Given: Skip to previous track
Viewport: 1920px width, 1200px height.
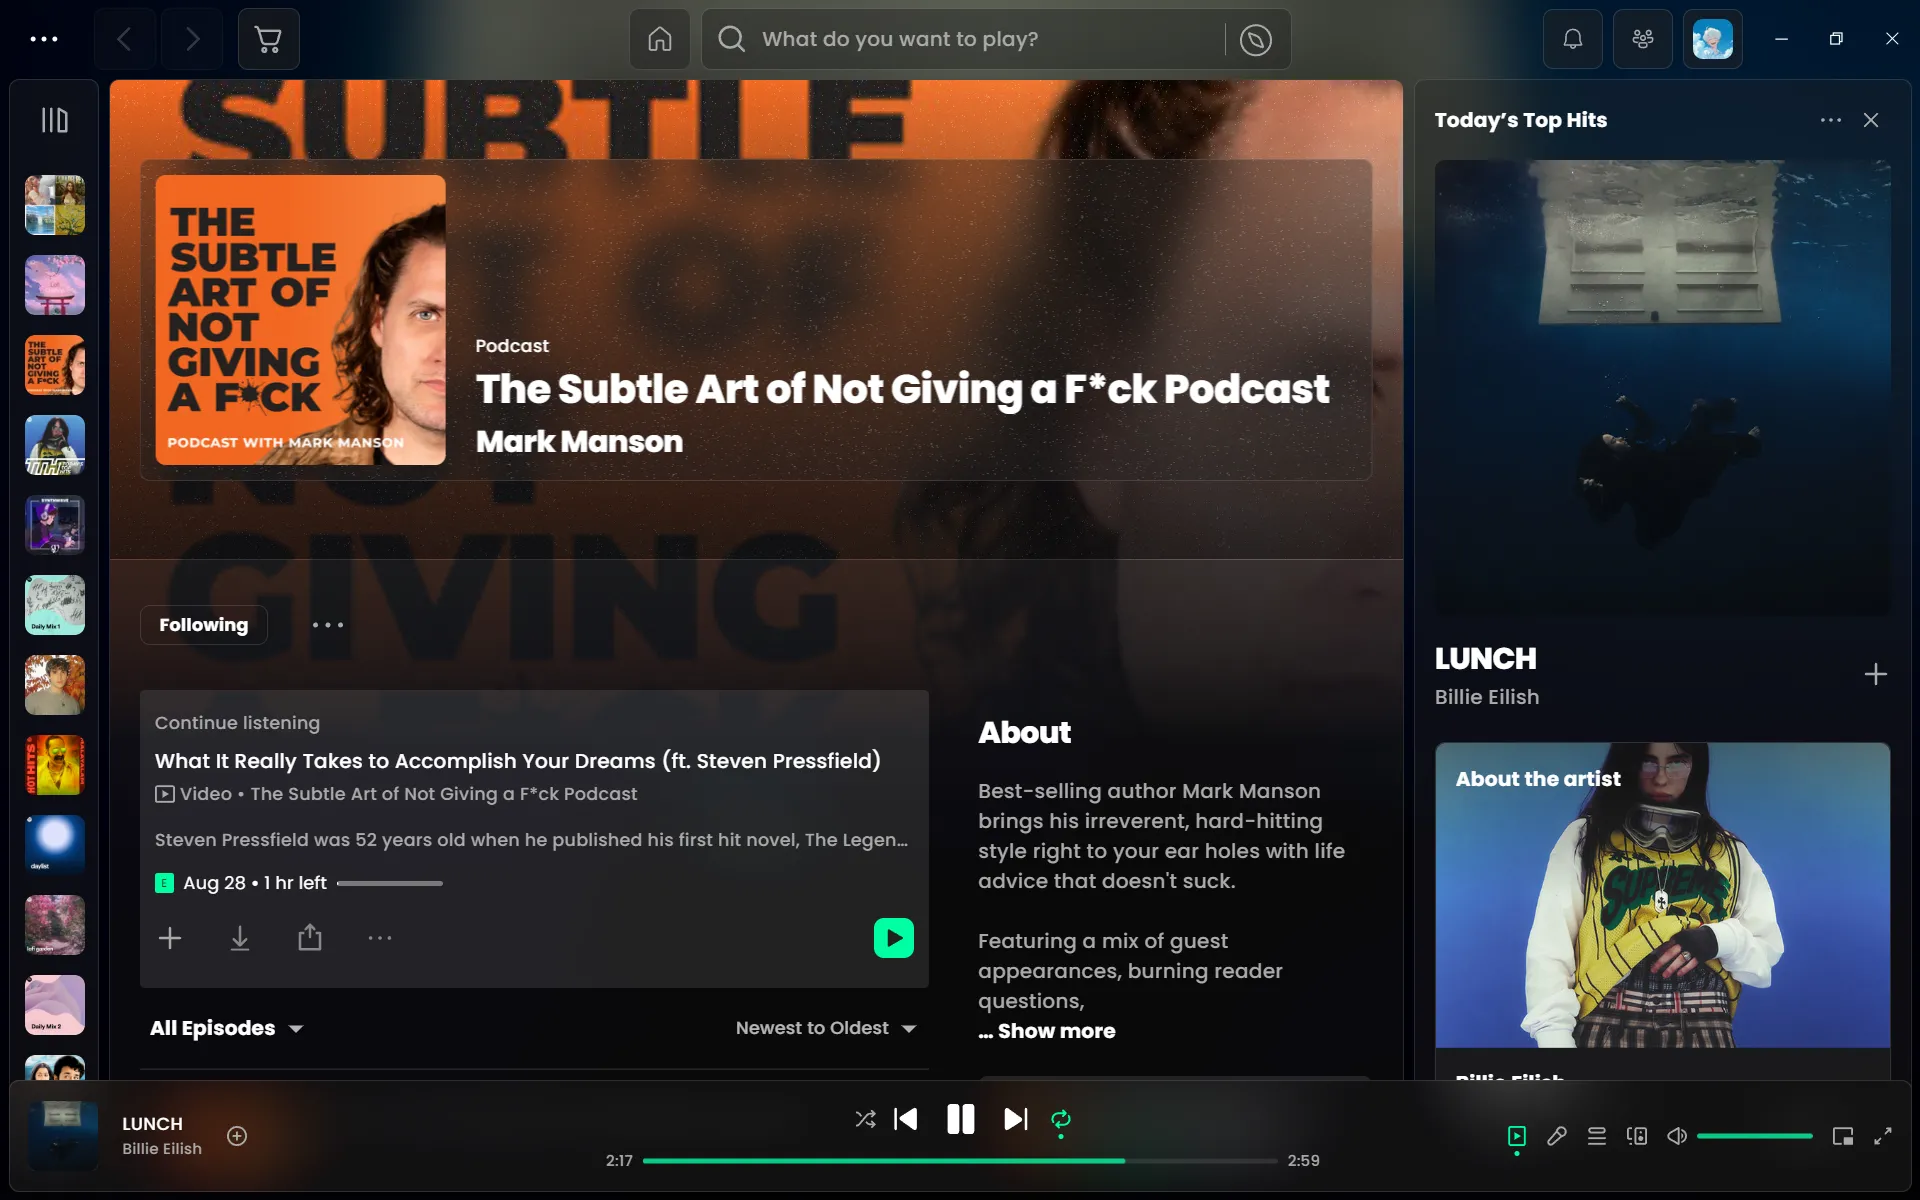Looking at the screenshot, I should click(906, 1119).
